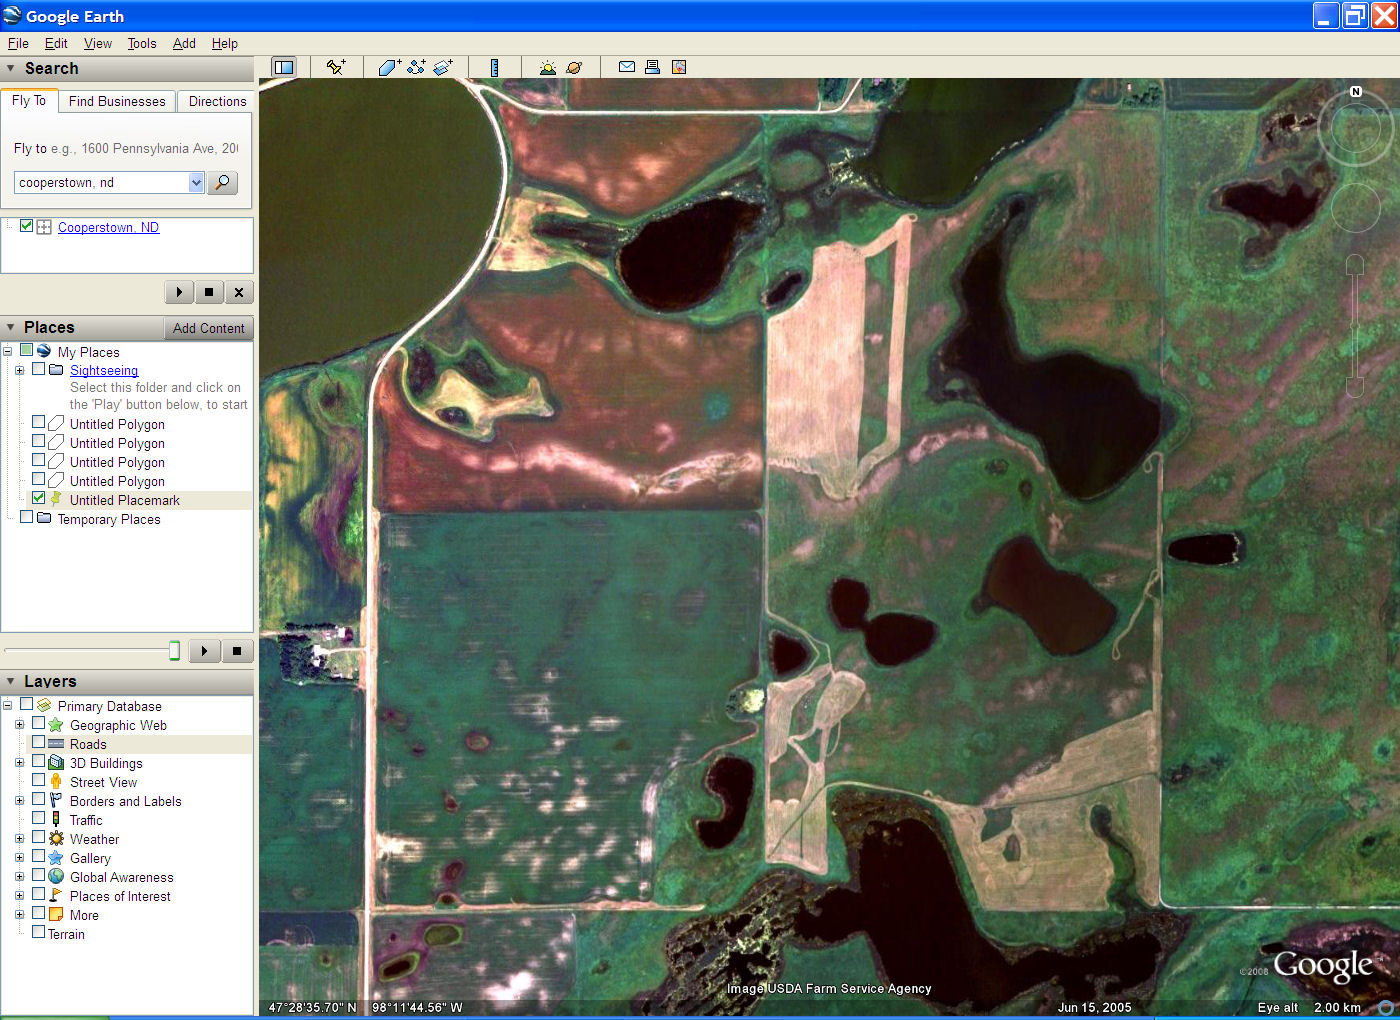Uncheck the Cooperstown, ND result checkbox
Viewport: 1400px width, 1020px height.
pyautogui.click(x=27, y=226)
